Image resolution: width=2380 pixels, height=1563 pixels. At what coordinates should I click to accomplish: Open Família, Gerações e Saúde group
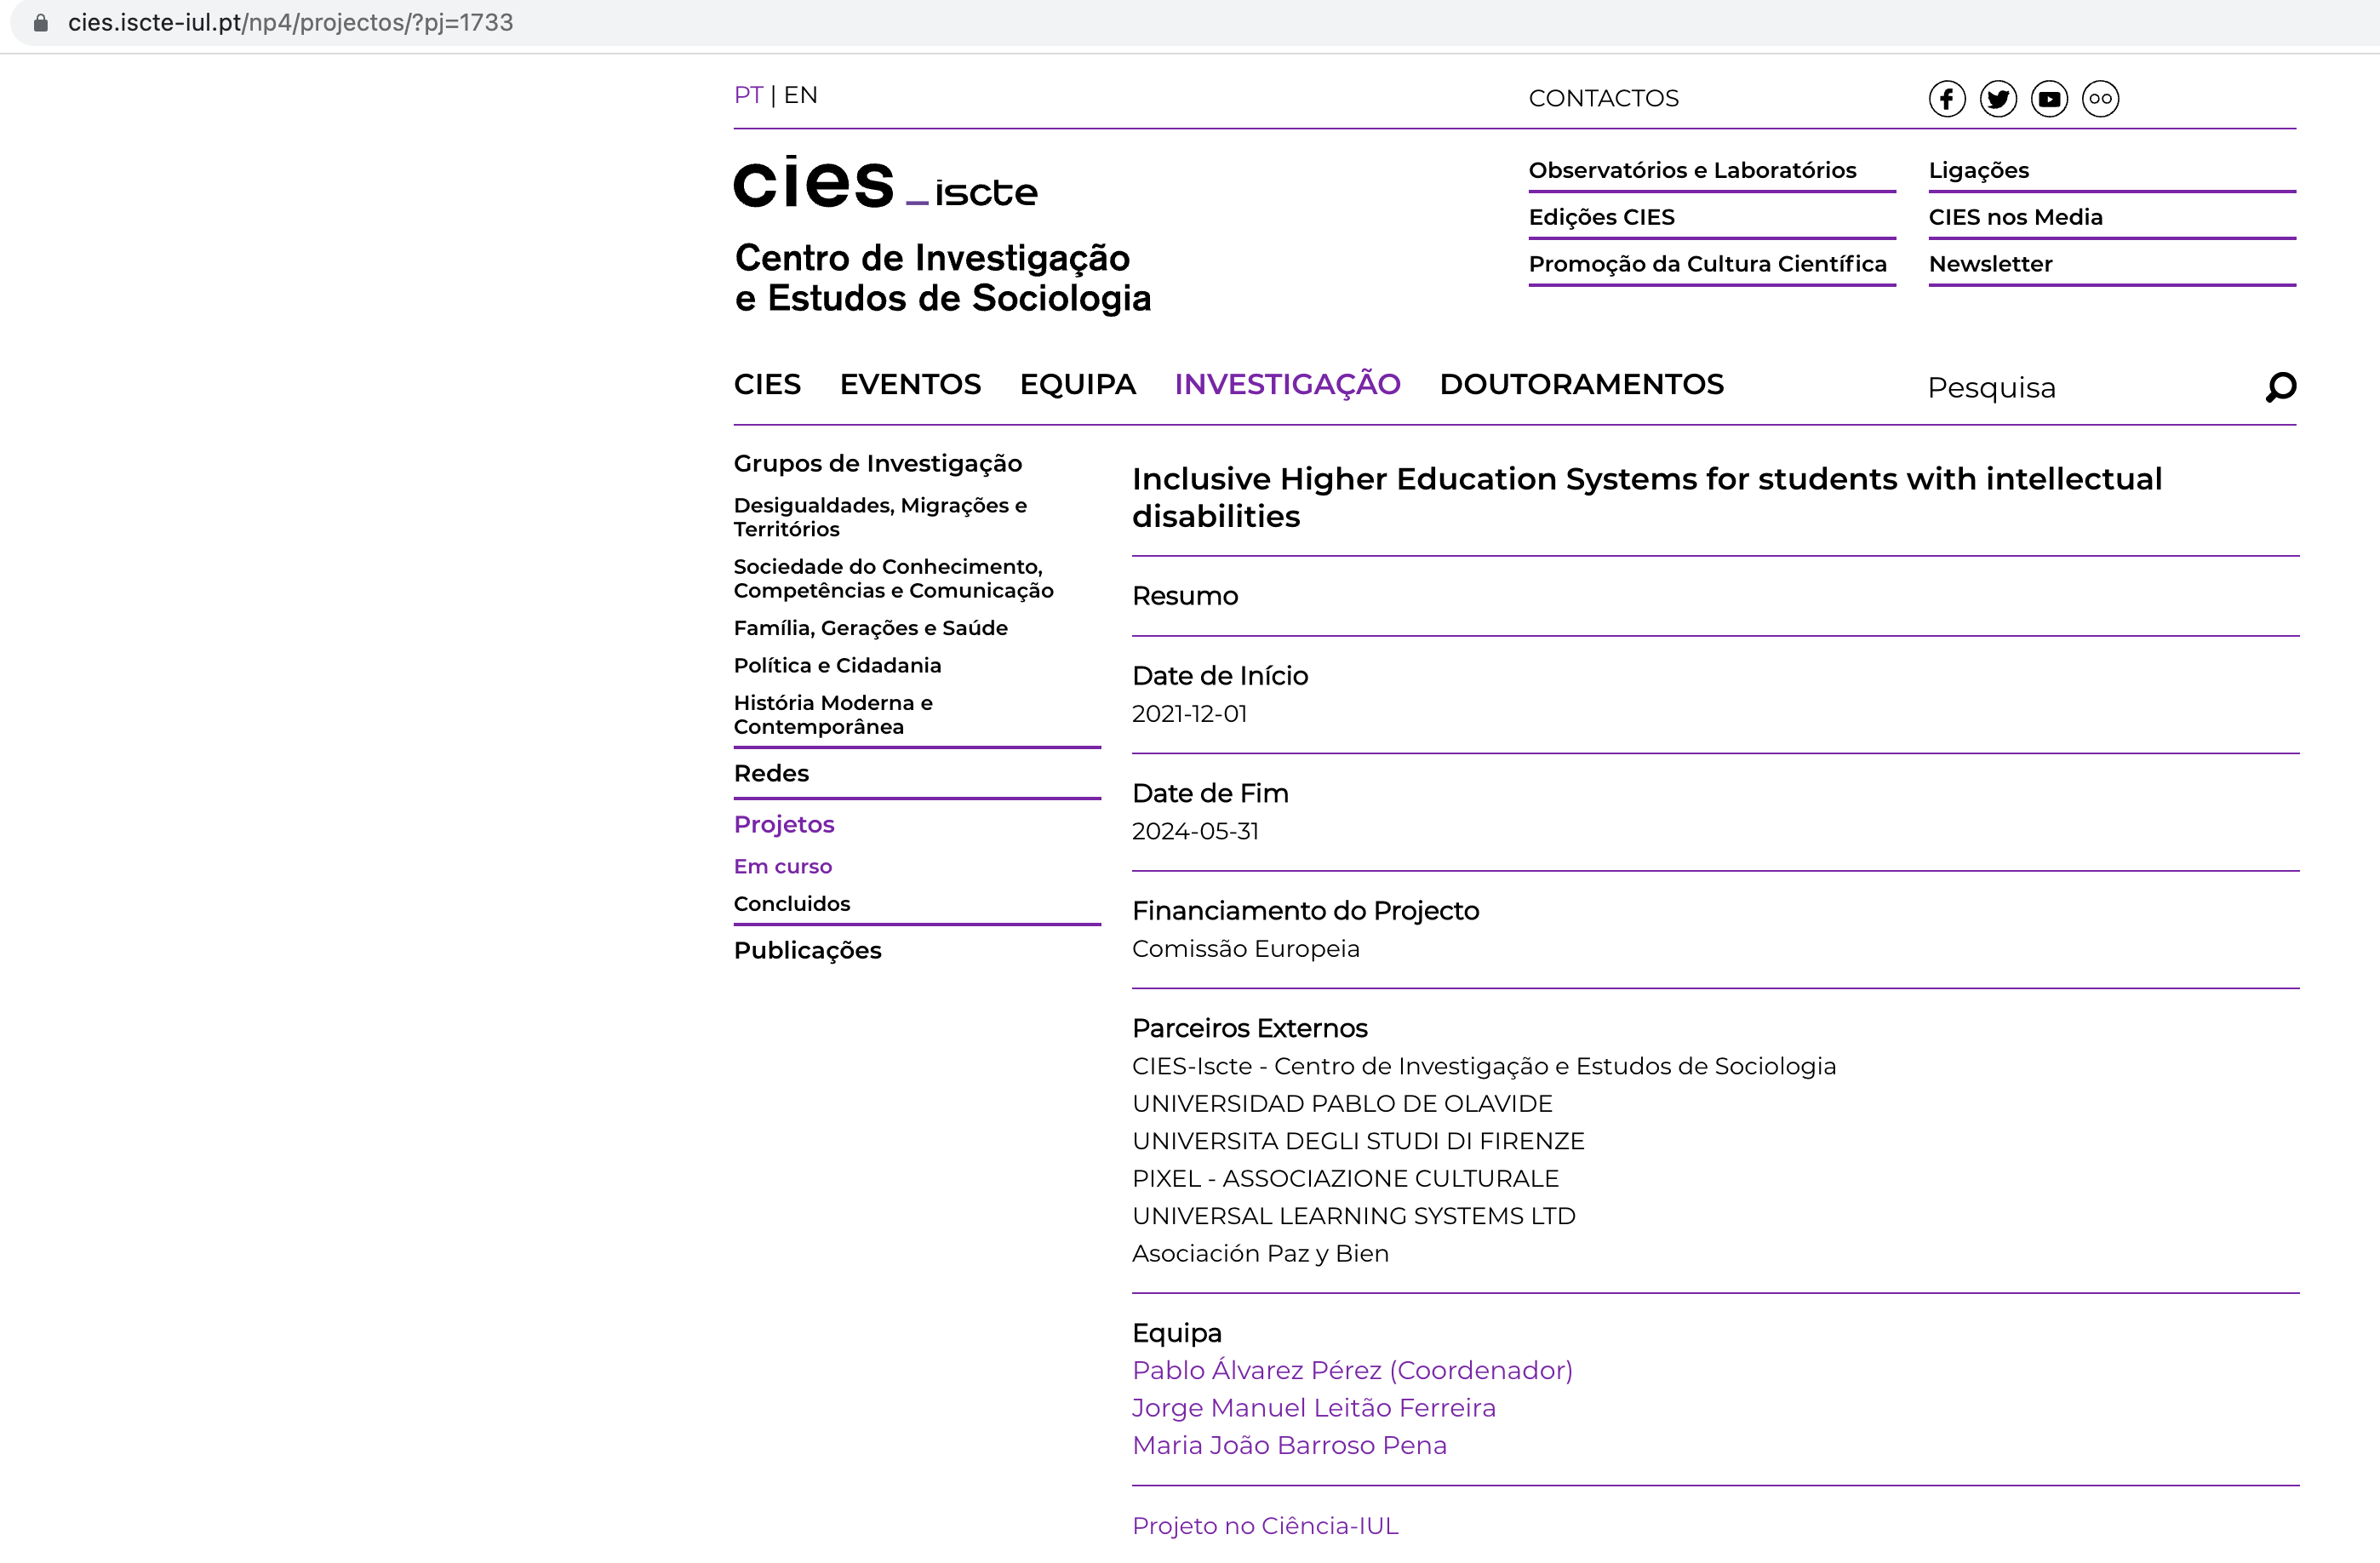tap(870, 628)
